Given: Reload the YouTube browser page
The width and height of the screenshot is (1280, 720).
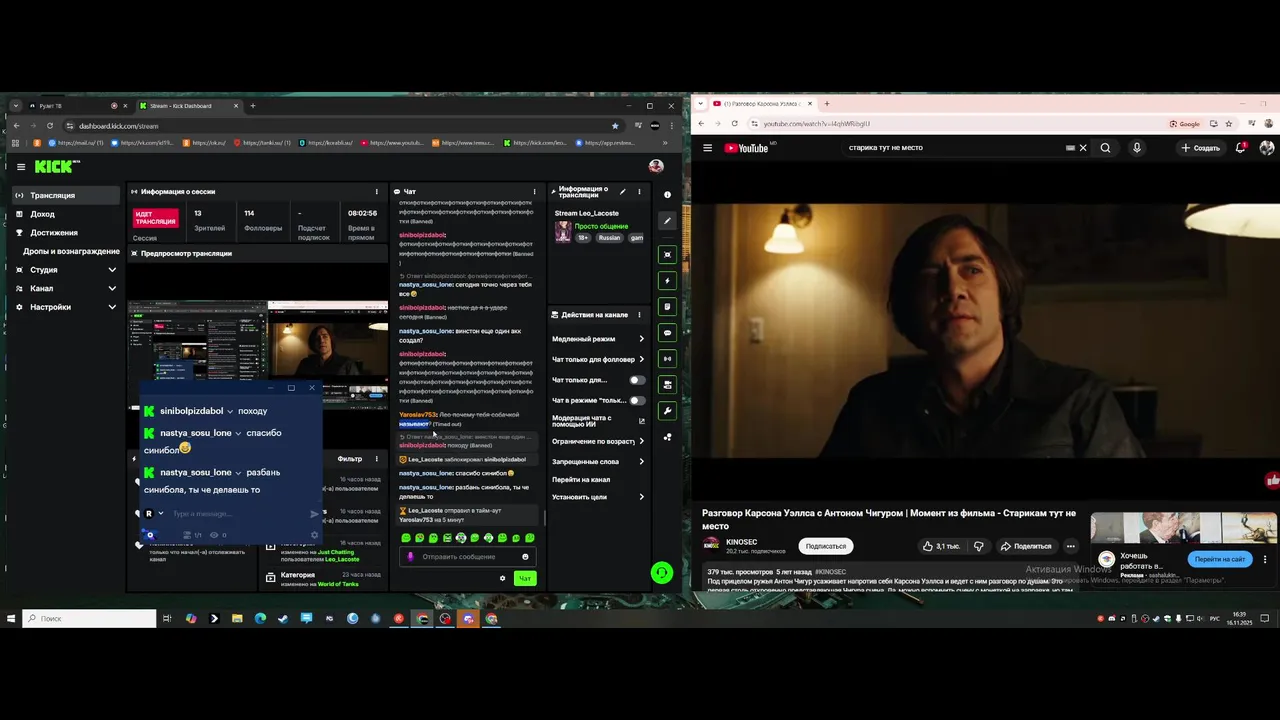Looking at the screenshot, I should (734, 124).
